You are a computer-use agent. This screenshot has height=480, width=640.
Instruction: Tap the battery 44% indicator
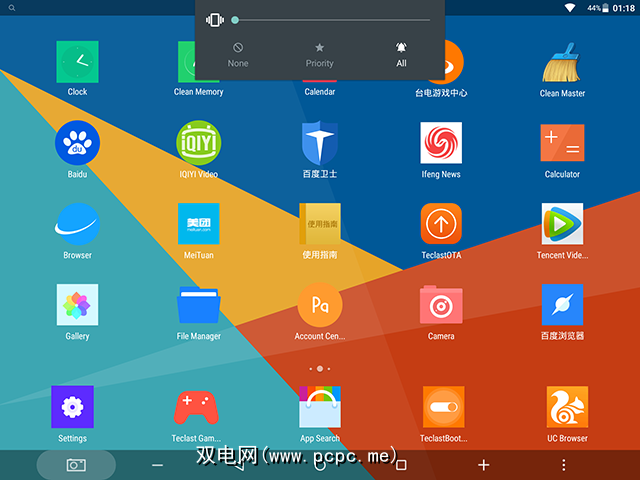point(598,8)
